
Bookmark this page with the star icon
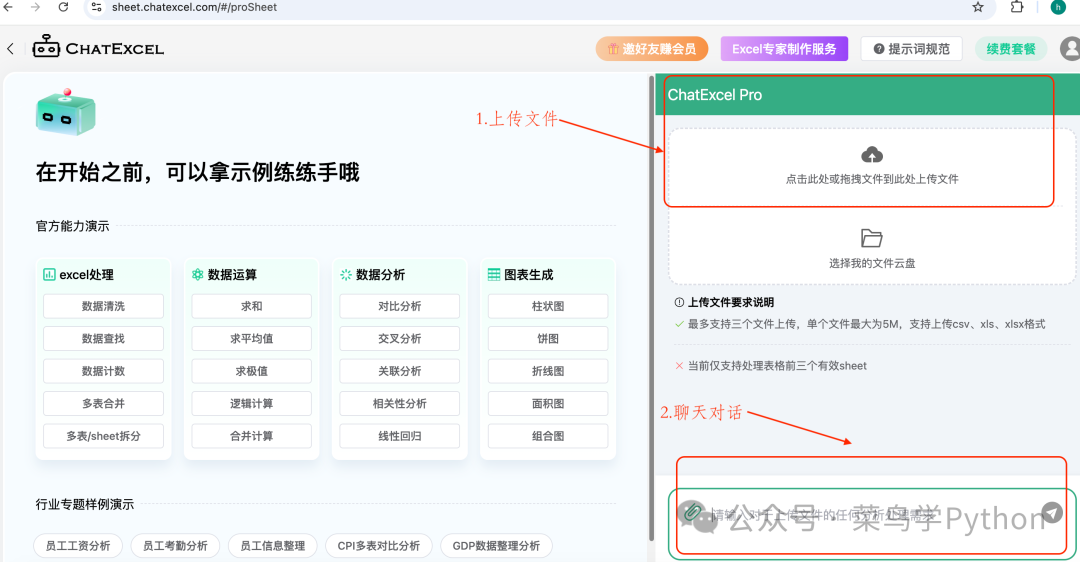978,7
